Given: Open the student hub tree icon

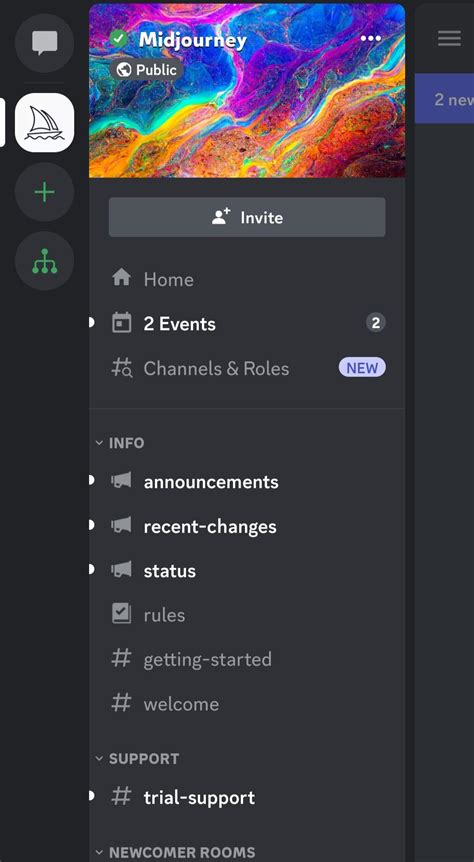Looking at the screenshot, I should 45,261.
